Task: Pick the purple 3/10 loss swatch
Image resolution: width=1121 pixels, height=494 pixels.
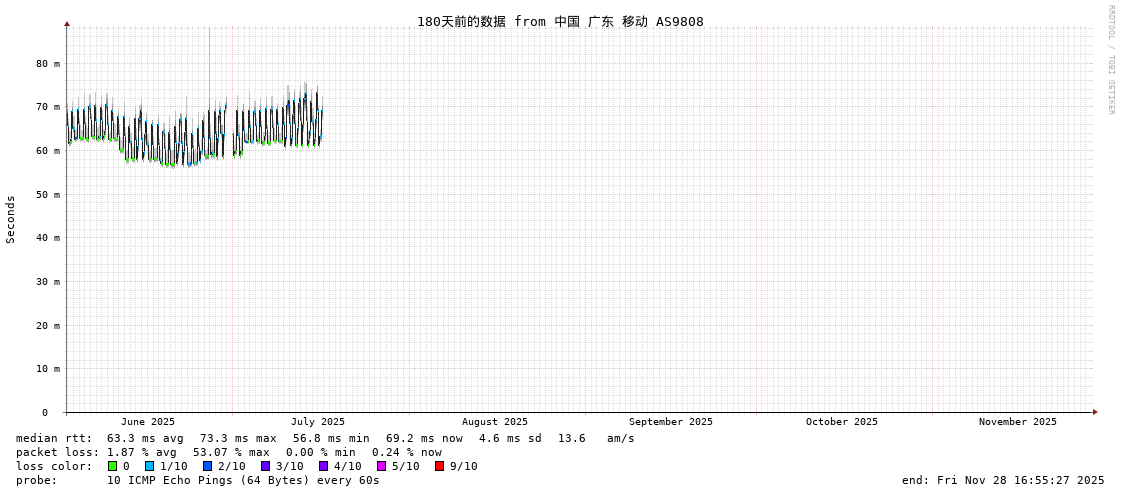Action: click(265, 466)
